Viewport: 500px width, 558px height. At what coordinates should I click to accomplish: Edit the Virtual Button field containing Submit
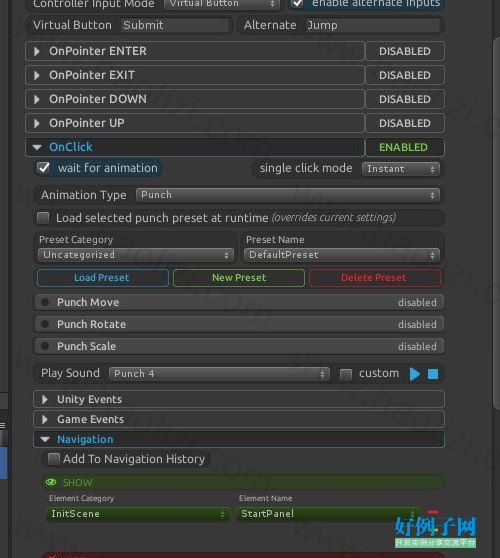coord(175,25)
